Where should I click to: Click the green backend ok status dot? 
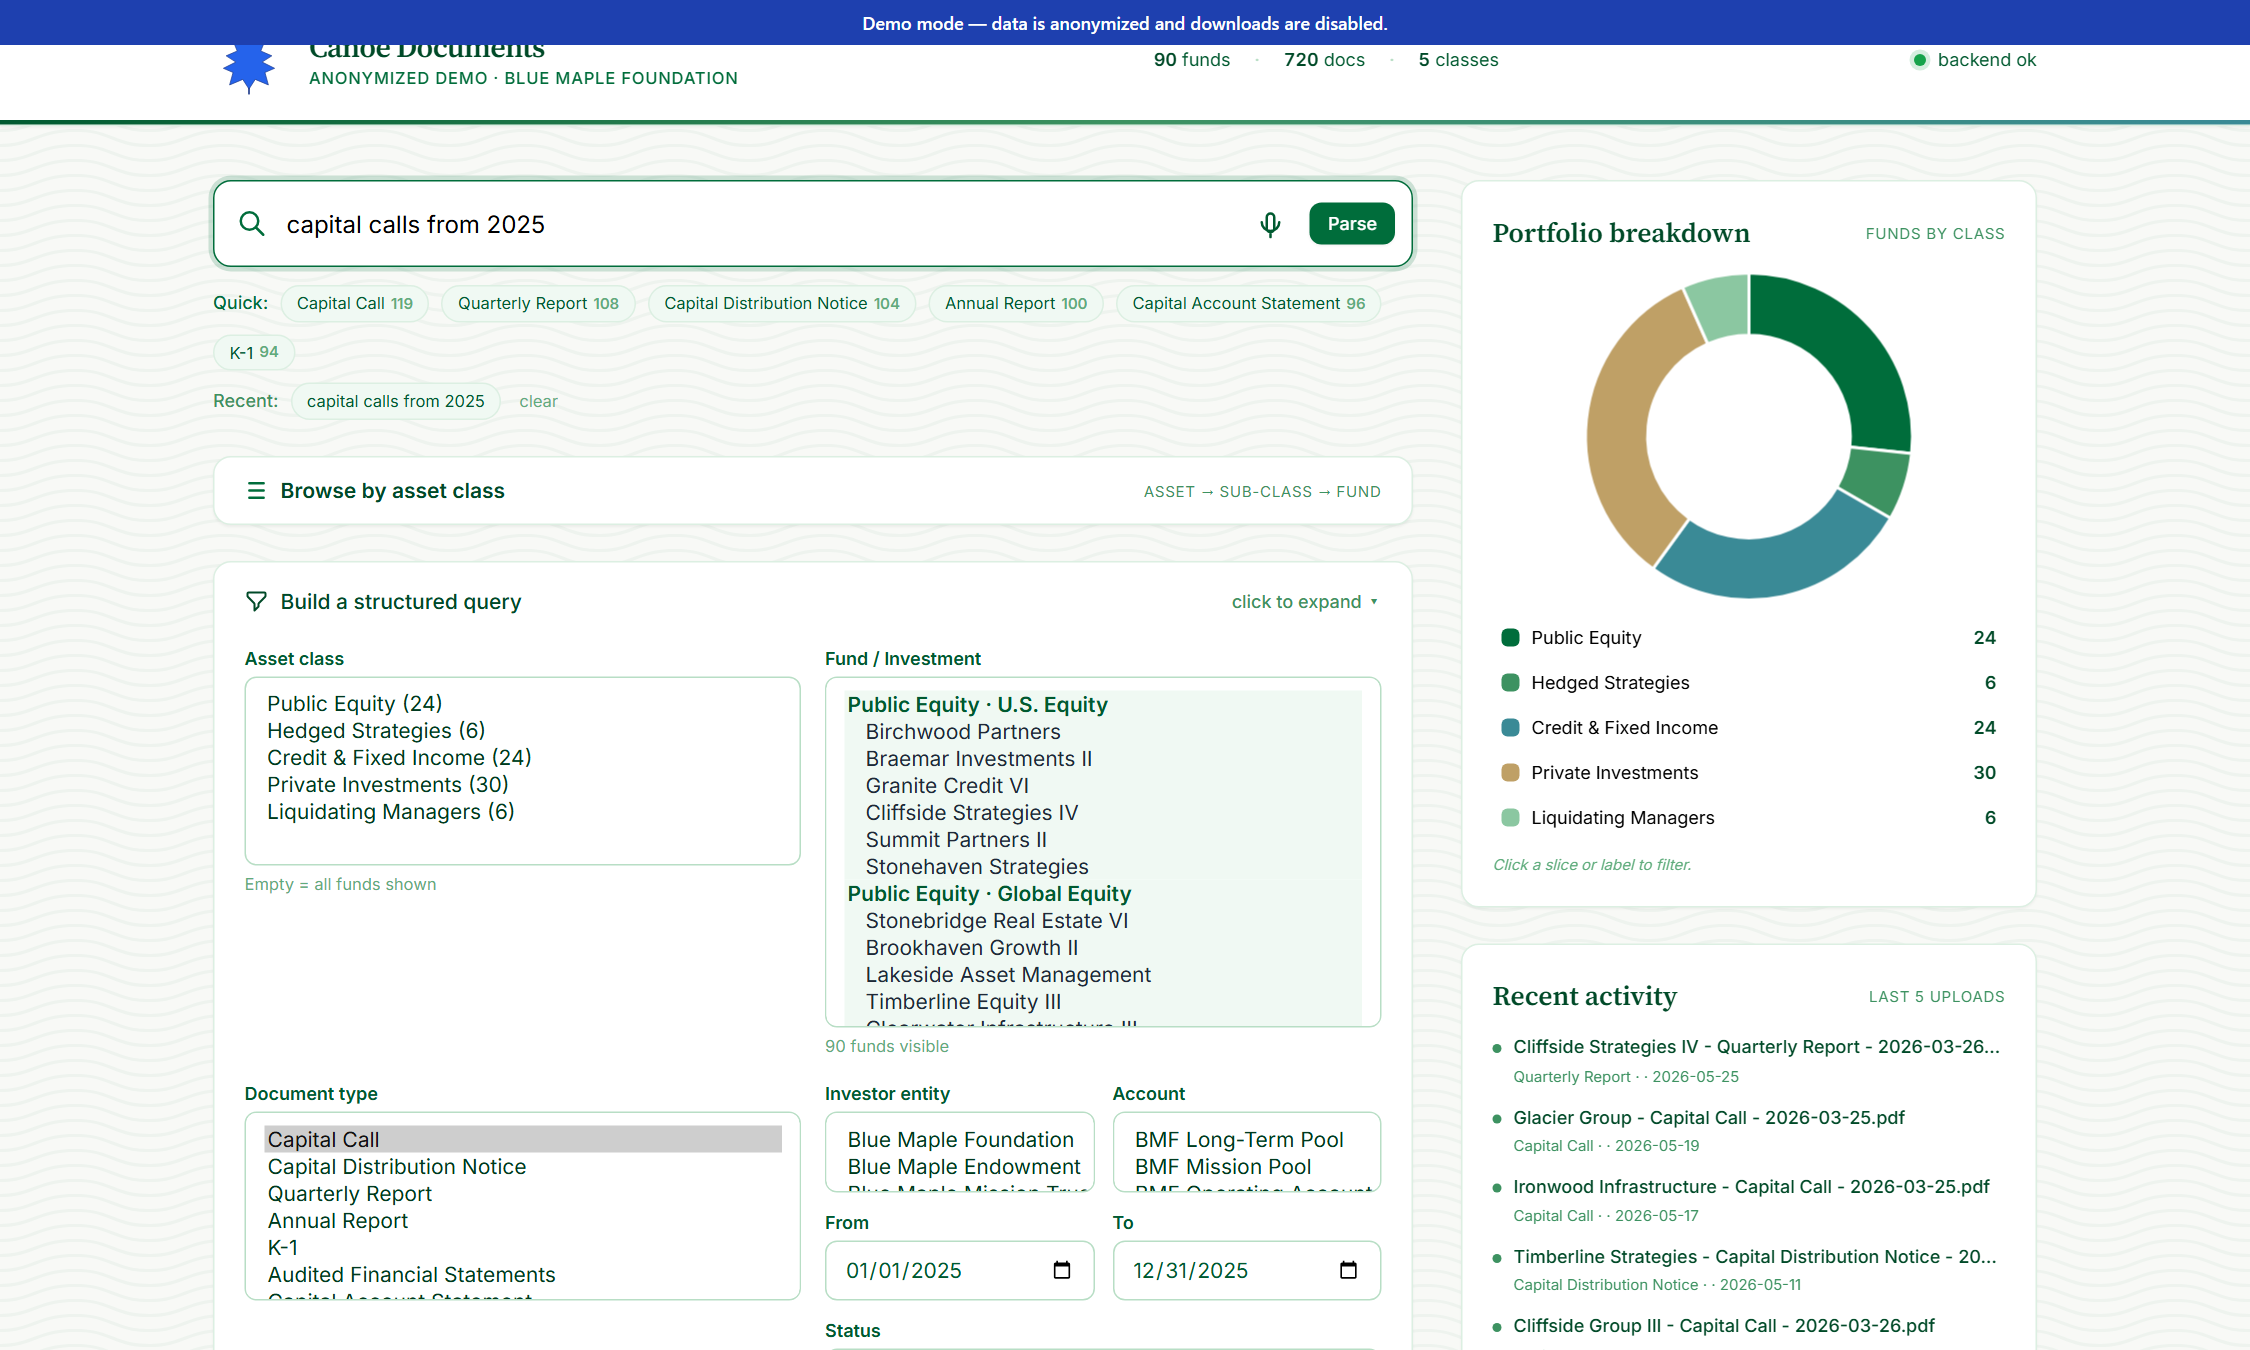(1919, 60)
